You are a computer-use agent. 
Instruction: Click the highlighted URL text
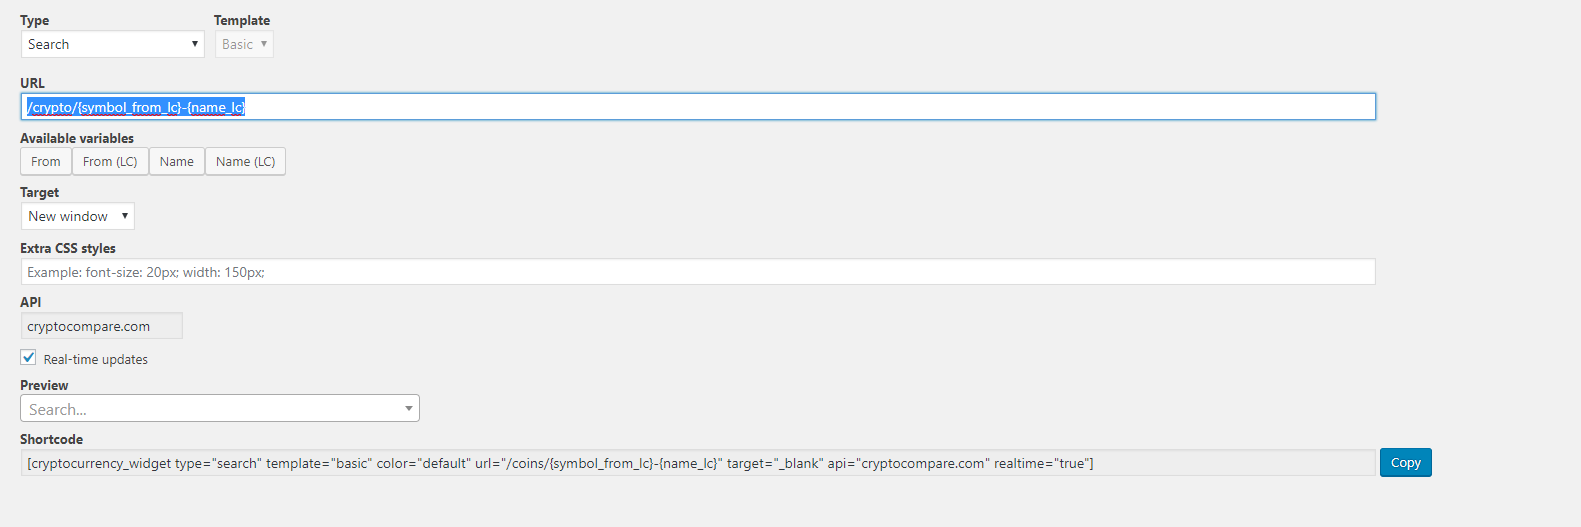(x=136, y=107)
